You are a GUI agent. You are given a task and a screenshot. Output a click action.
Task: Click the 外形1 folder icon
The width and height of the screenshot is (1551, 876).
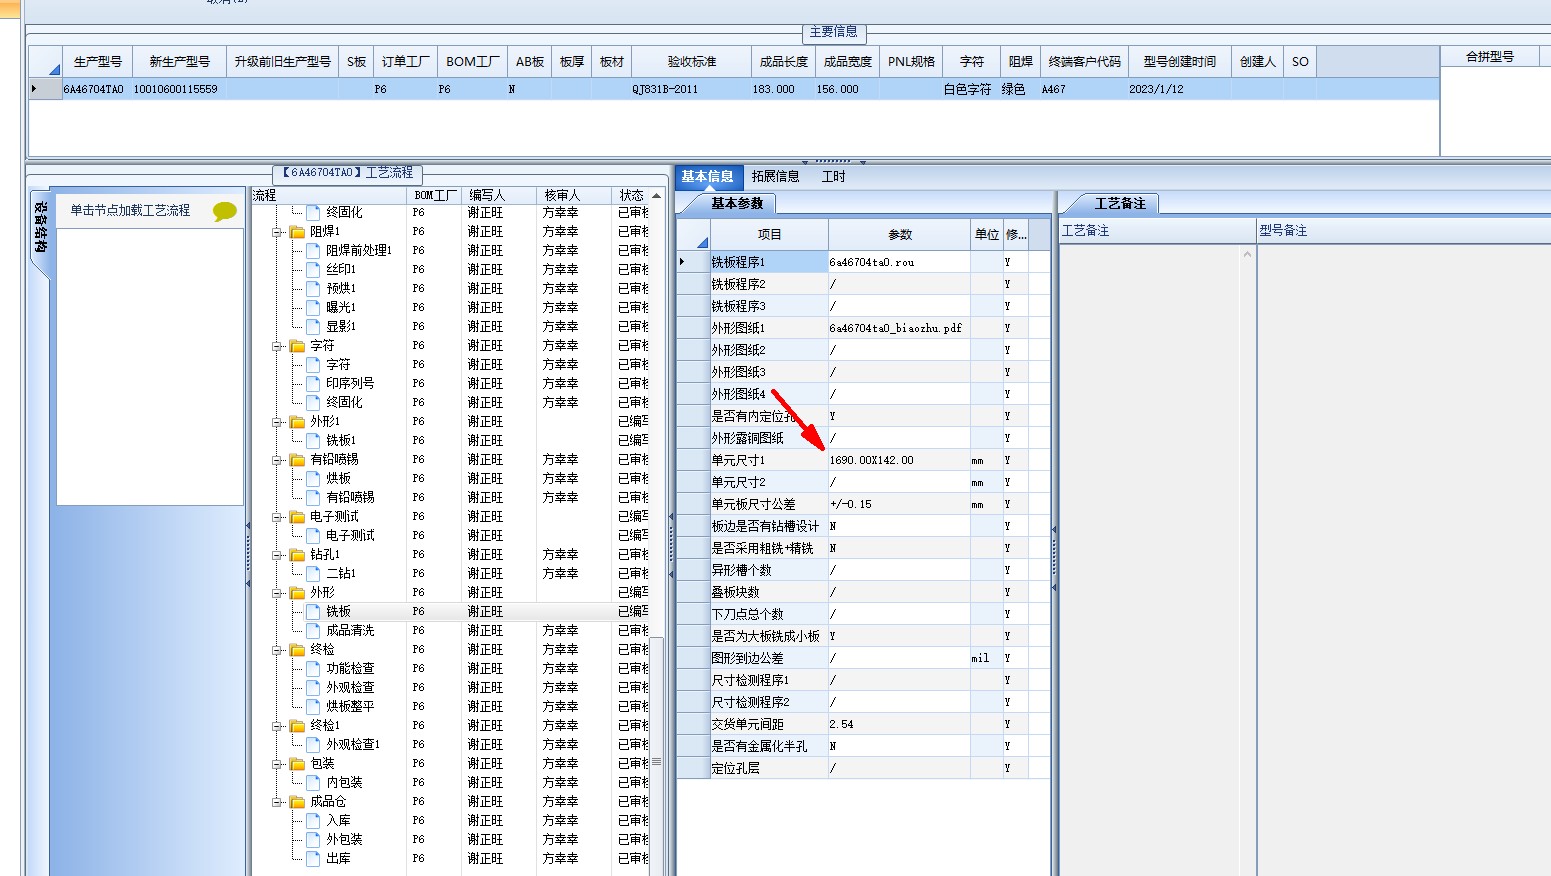pos(297,421)
